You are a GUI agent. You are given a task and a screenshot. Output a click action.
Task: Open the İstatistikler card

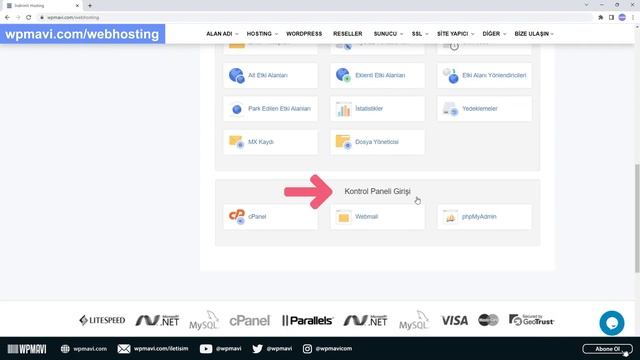click(377, 109)
